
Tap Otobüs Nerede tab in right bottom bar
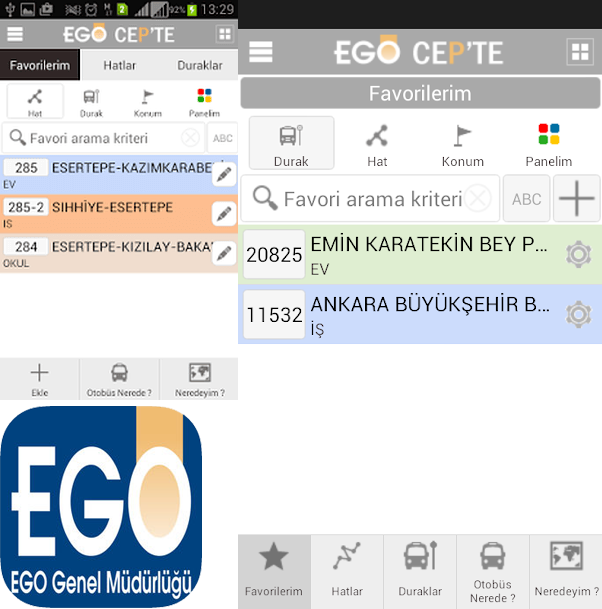(x=492, y=572)
